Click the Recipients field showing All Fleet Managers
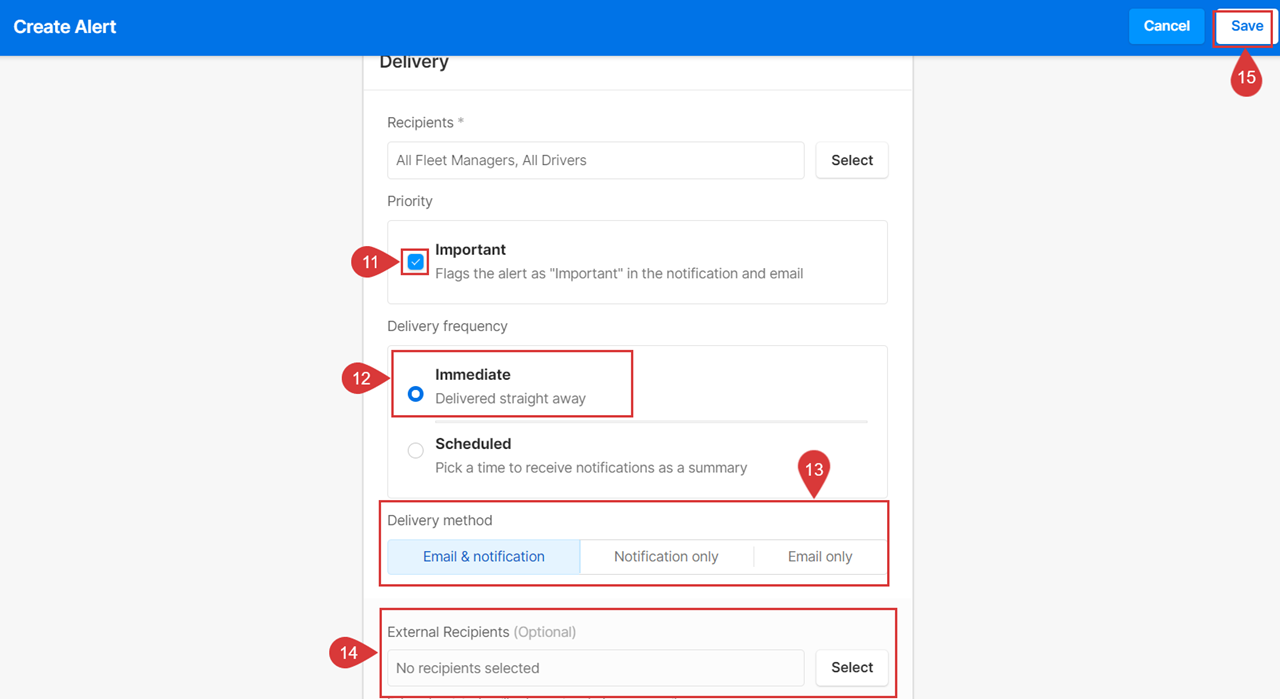The image size is (1280, 699). point(595,160)
